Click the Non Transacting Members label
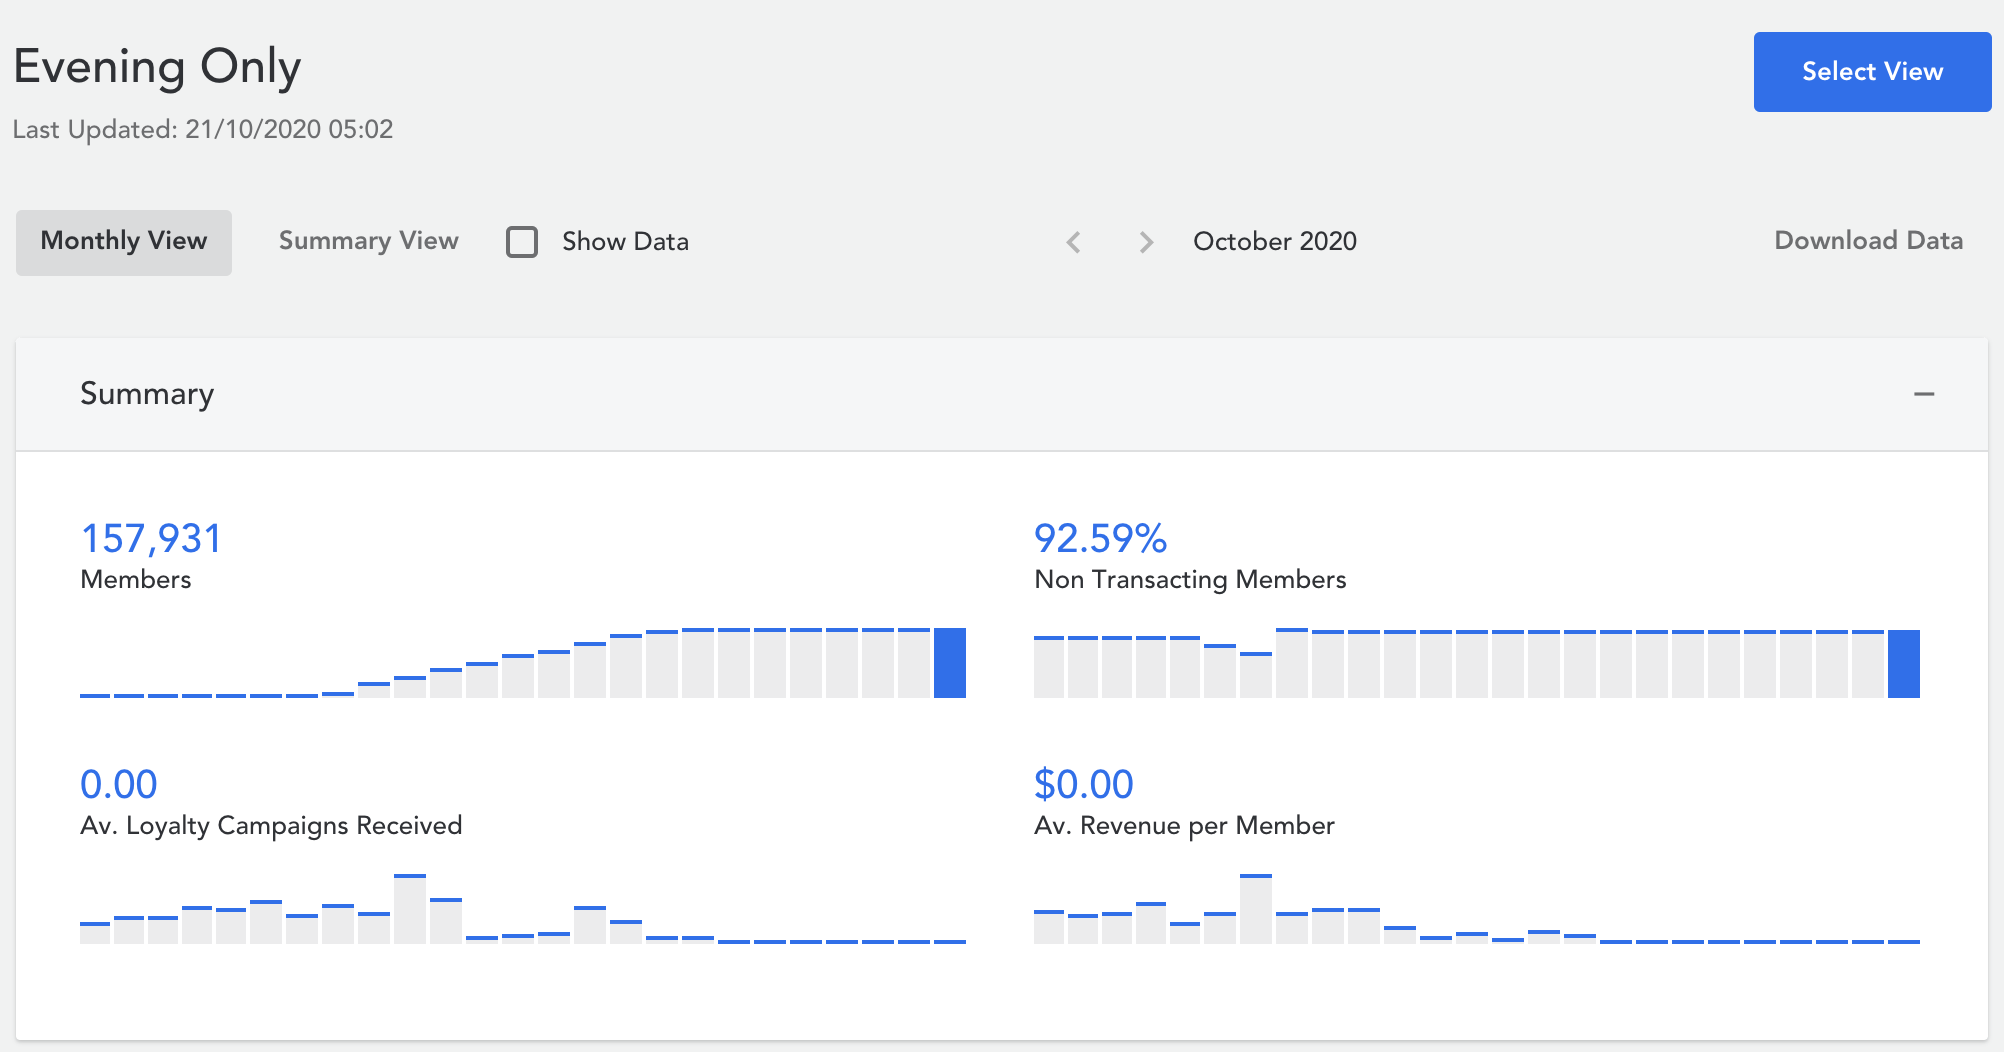This screenshot has width=2004, height=1052. click(x=1190, y=580)
